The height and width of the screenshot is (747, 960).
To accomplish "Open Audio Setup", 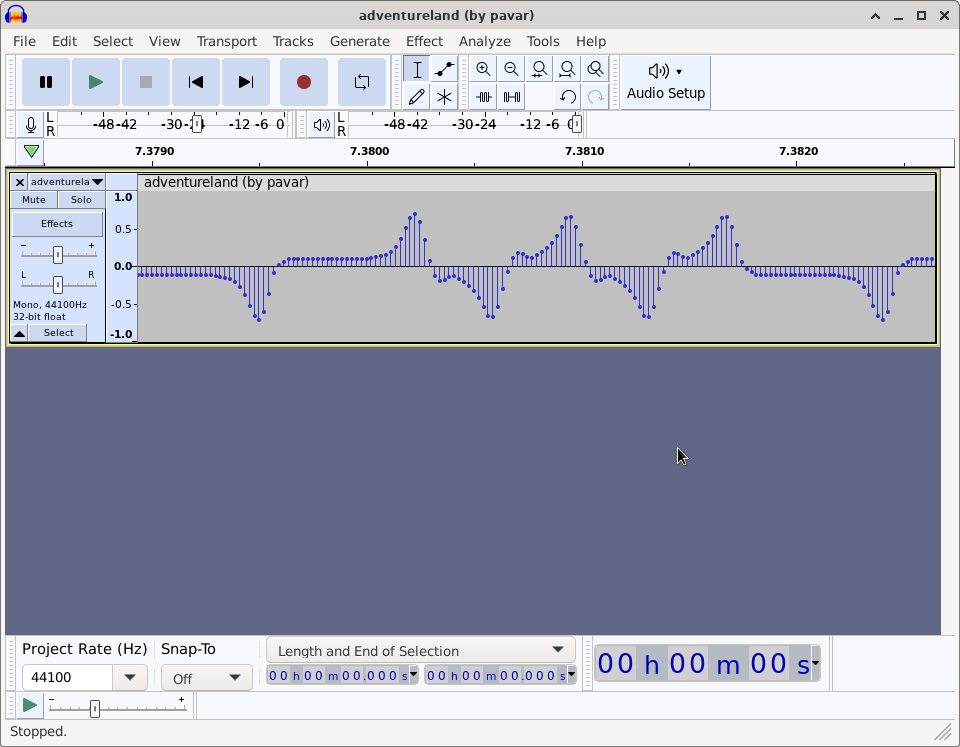I will coord(666,82).
